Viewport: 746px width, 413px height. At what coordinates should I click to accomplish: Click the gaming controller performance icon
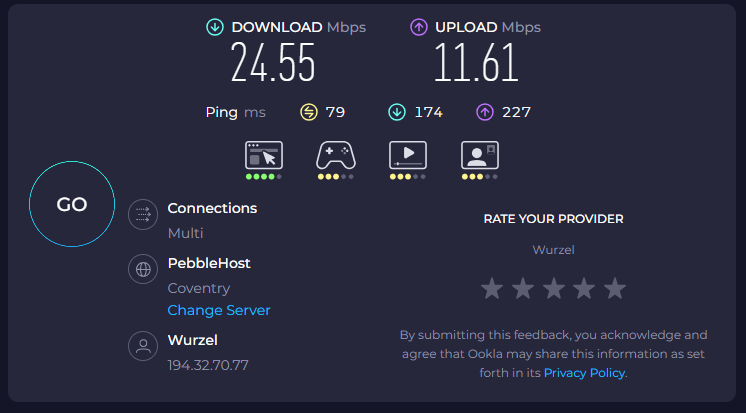(x=335, y=155)
